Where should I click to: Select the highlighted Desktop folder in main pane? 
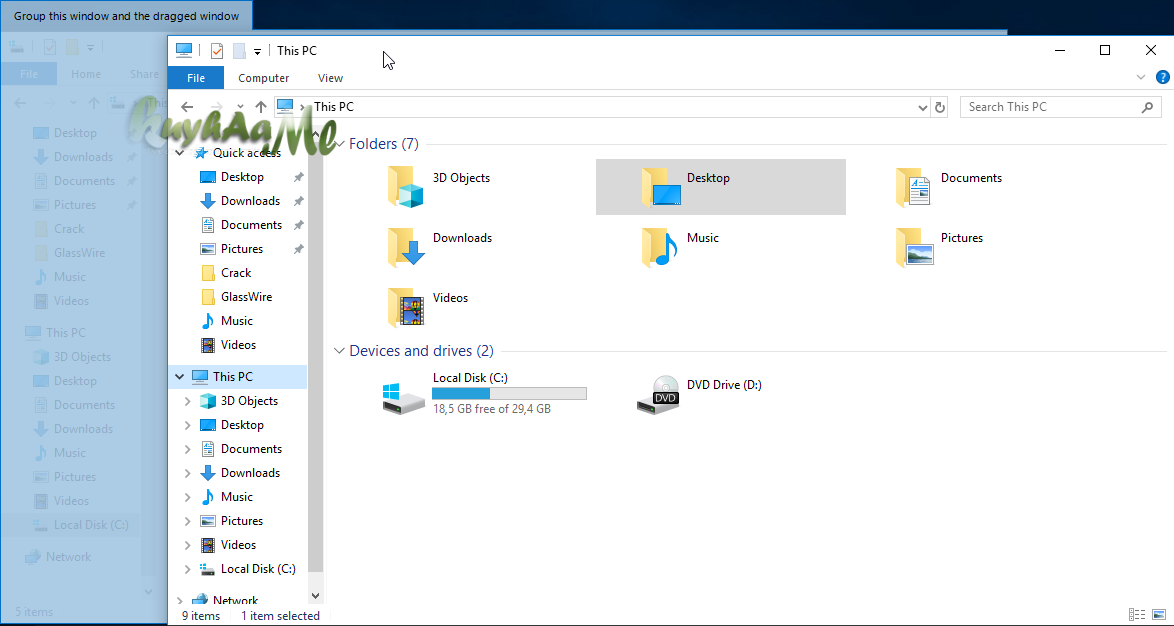(x=720, y=186)
